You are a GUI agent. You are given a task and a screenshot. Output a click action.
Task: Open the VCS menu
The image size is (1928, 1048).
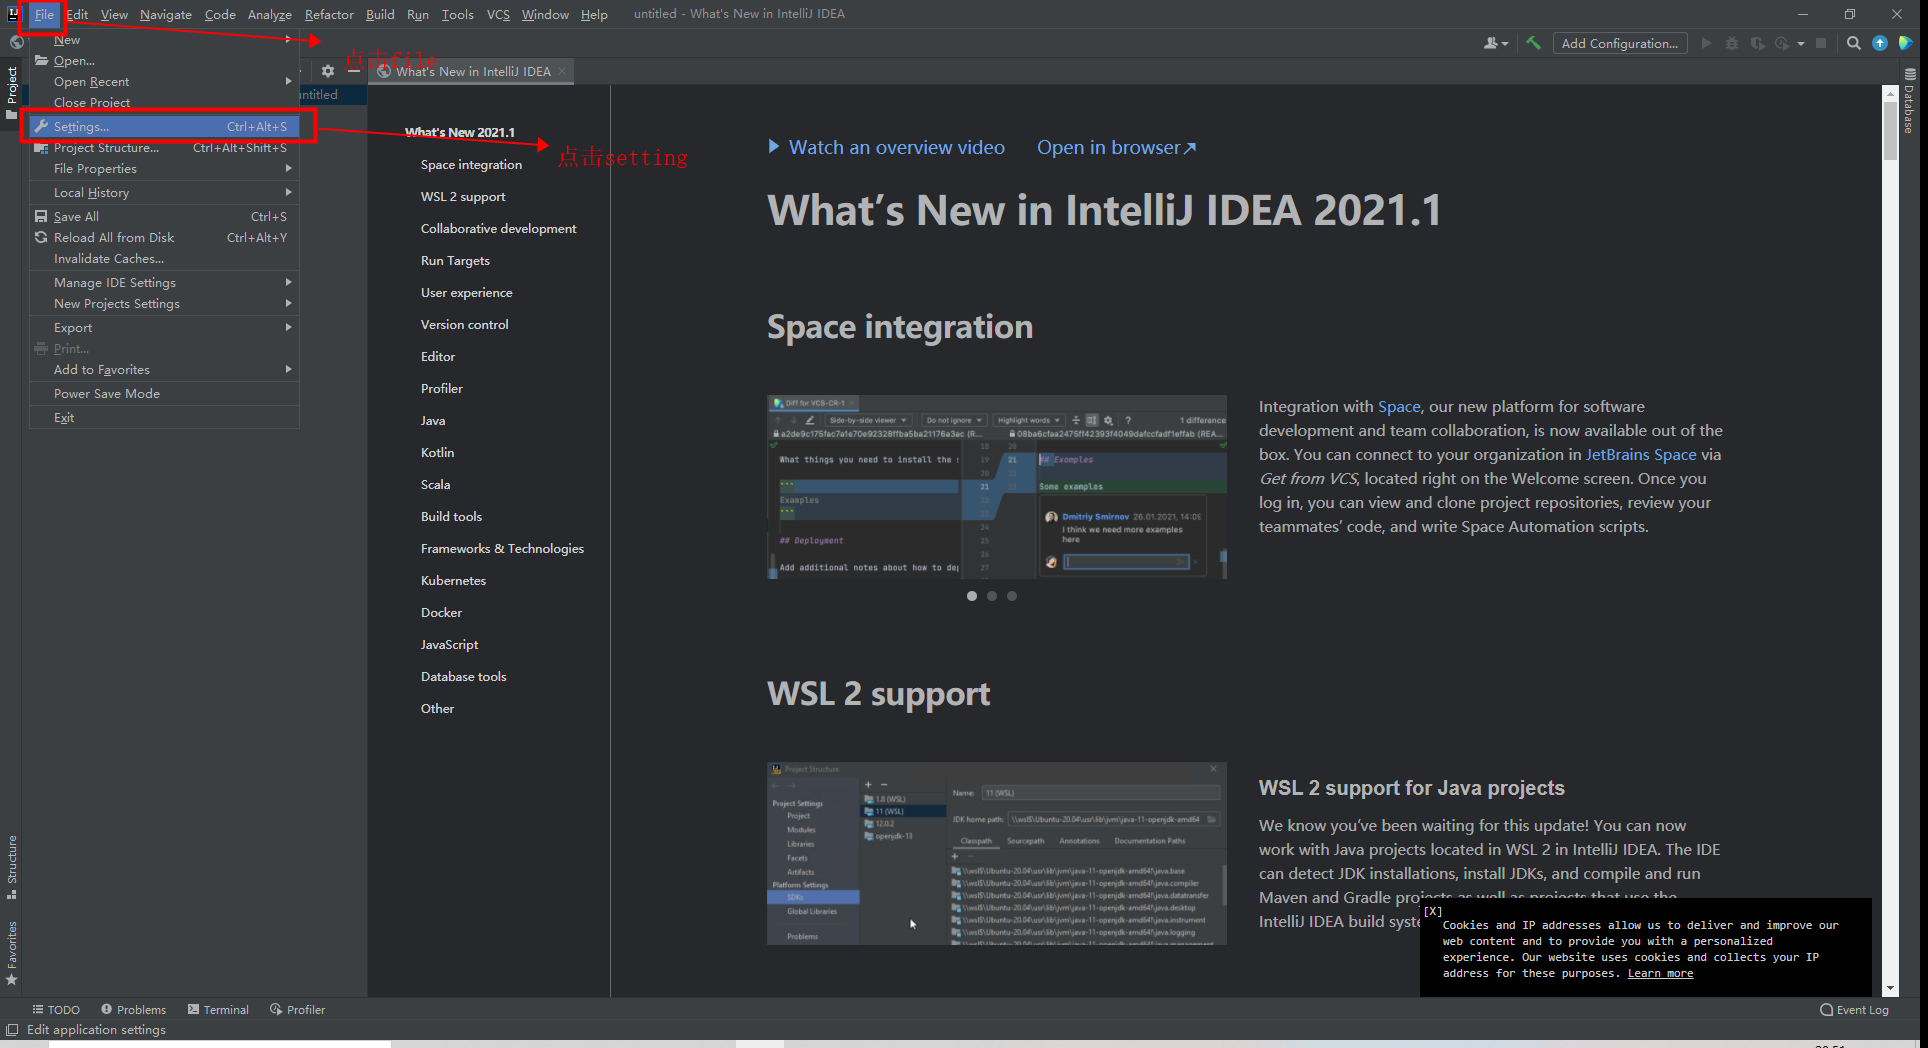[498, 14]
